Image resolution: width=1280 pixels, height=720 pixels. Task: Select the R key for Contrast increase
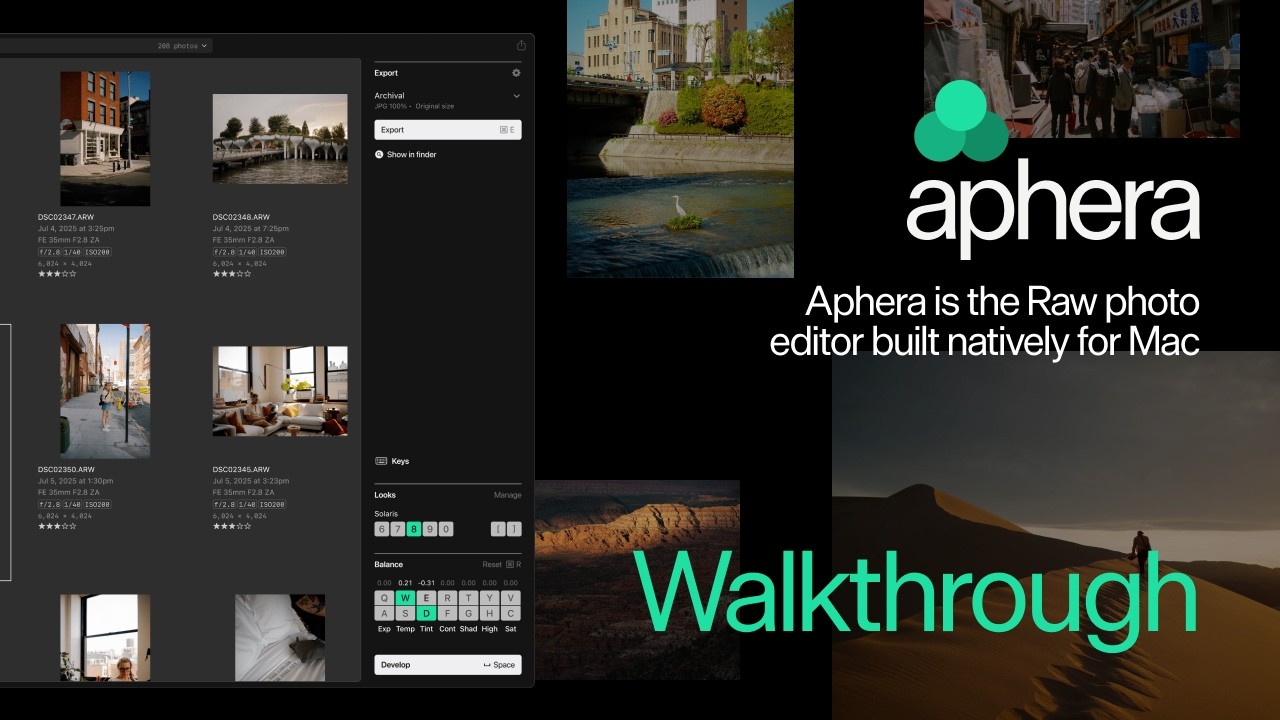447,598
